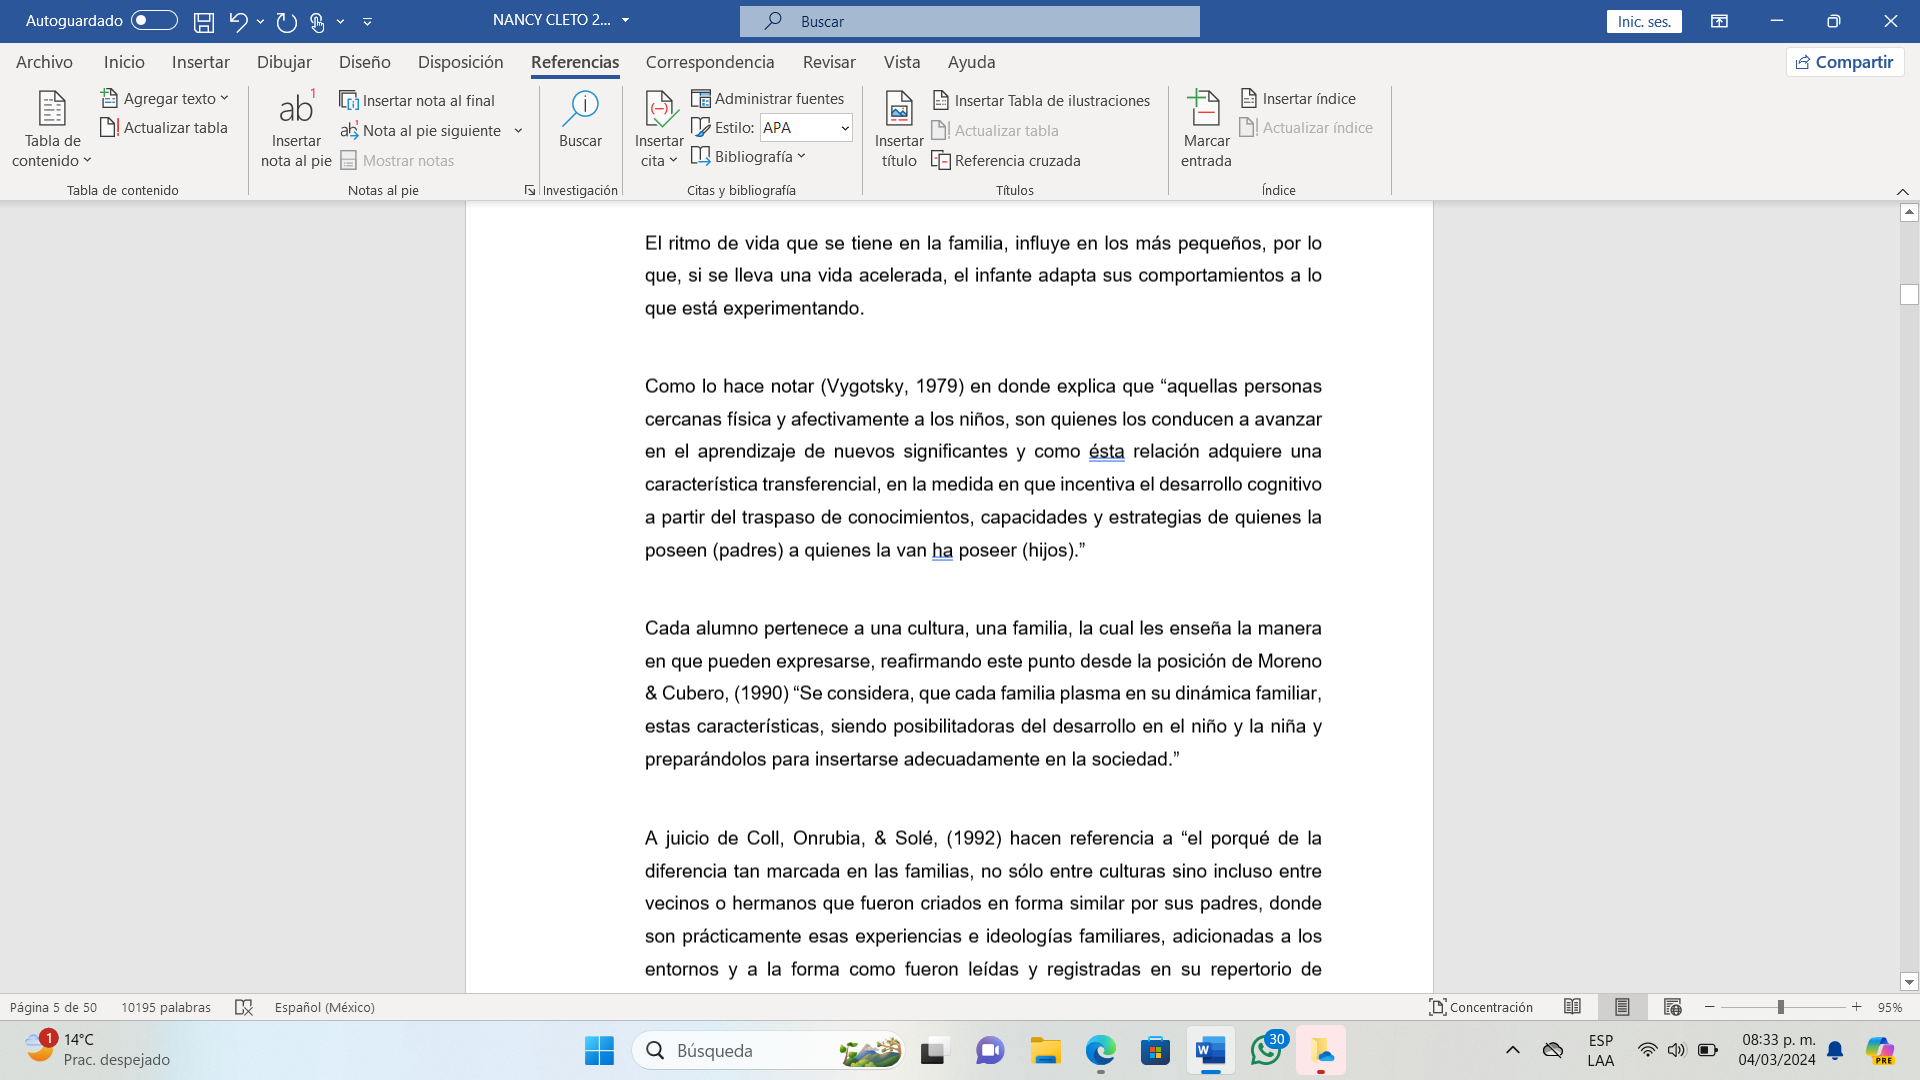Open the Estilo APA combo box
The height and width of the screenshot is (1080, 1920).
[806, 127]
